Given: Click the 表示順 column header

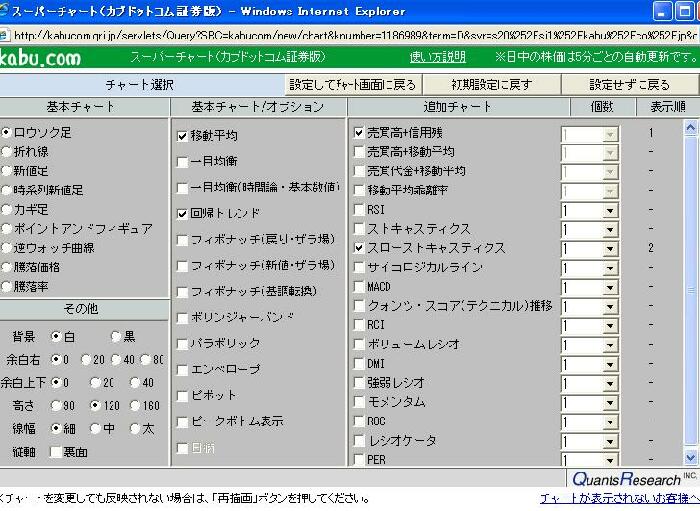Looking at the screenshot, I should point(667,107).
